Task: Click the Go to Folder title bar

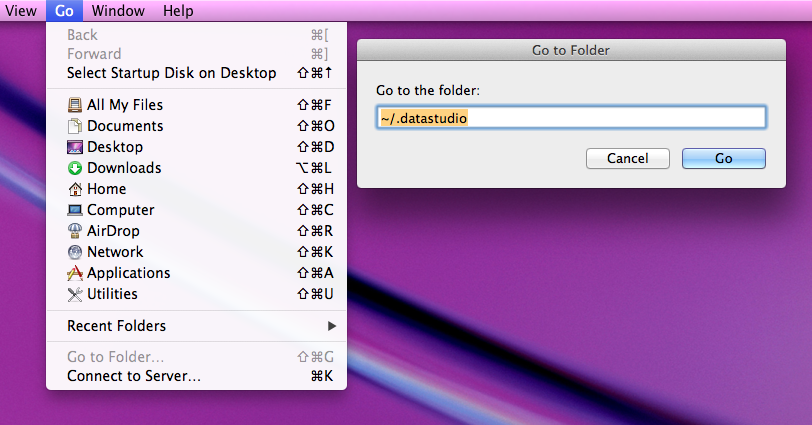Action: 571,50
